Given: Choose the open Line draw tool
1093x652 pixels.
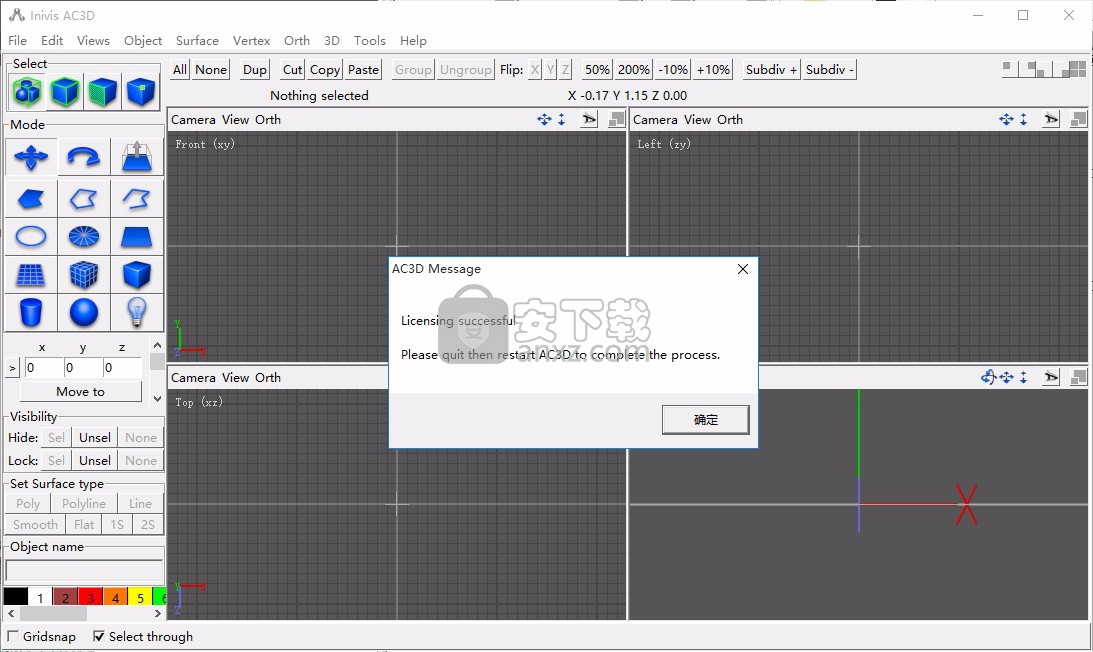Looking at the screenshot, I should (x=137, y=199).
